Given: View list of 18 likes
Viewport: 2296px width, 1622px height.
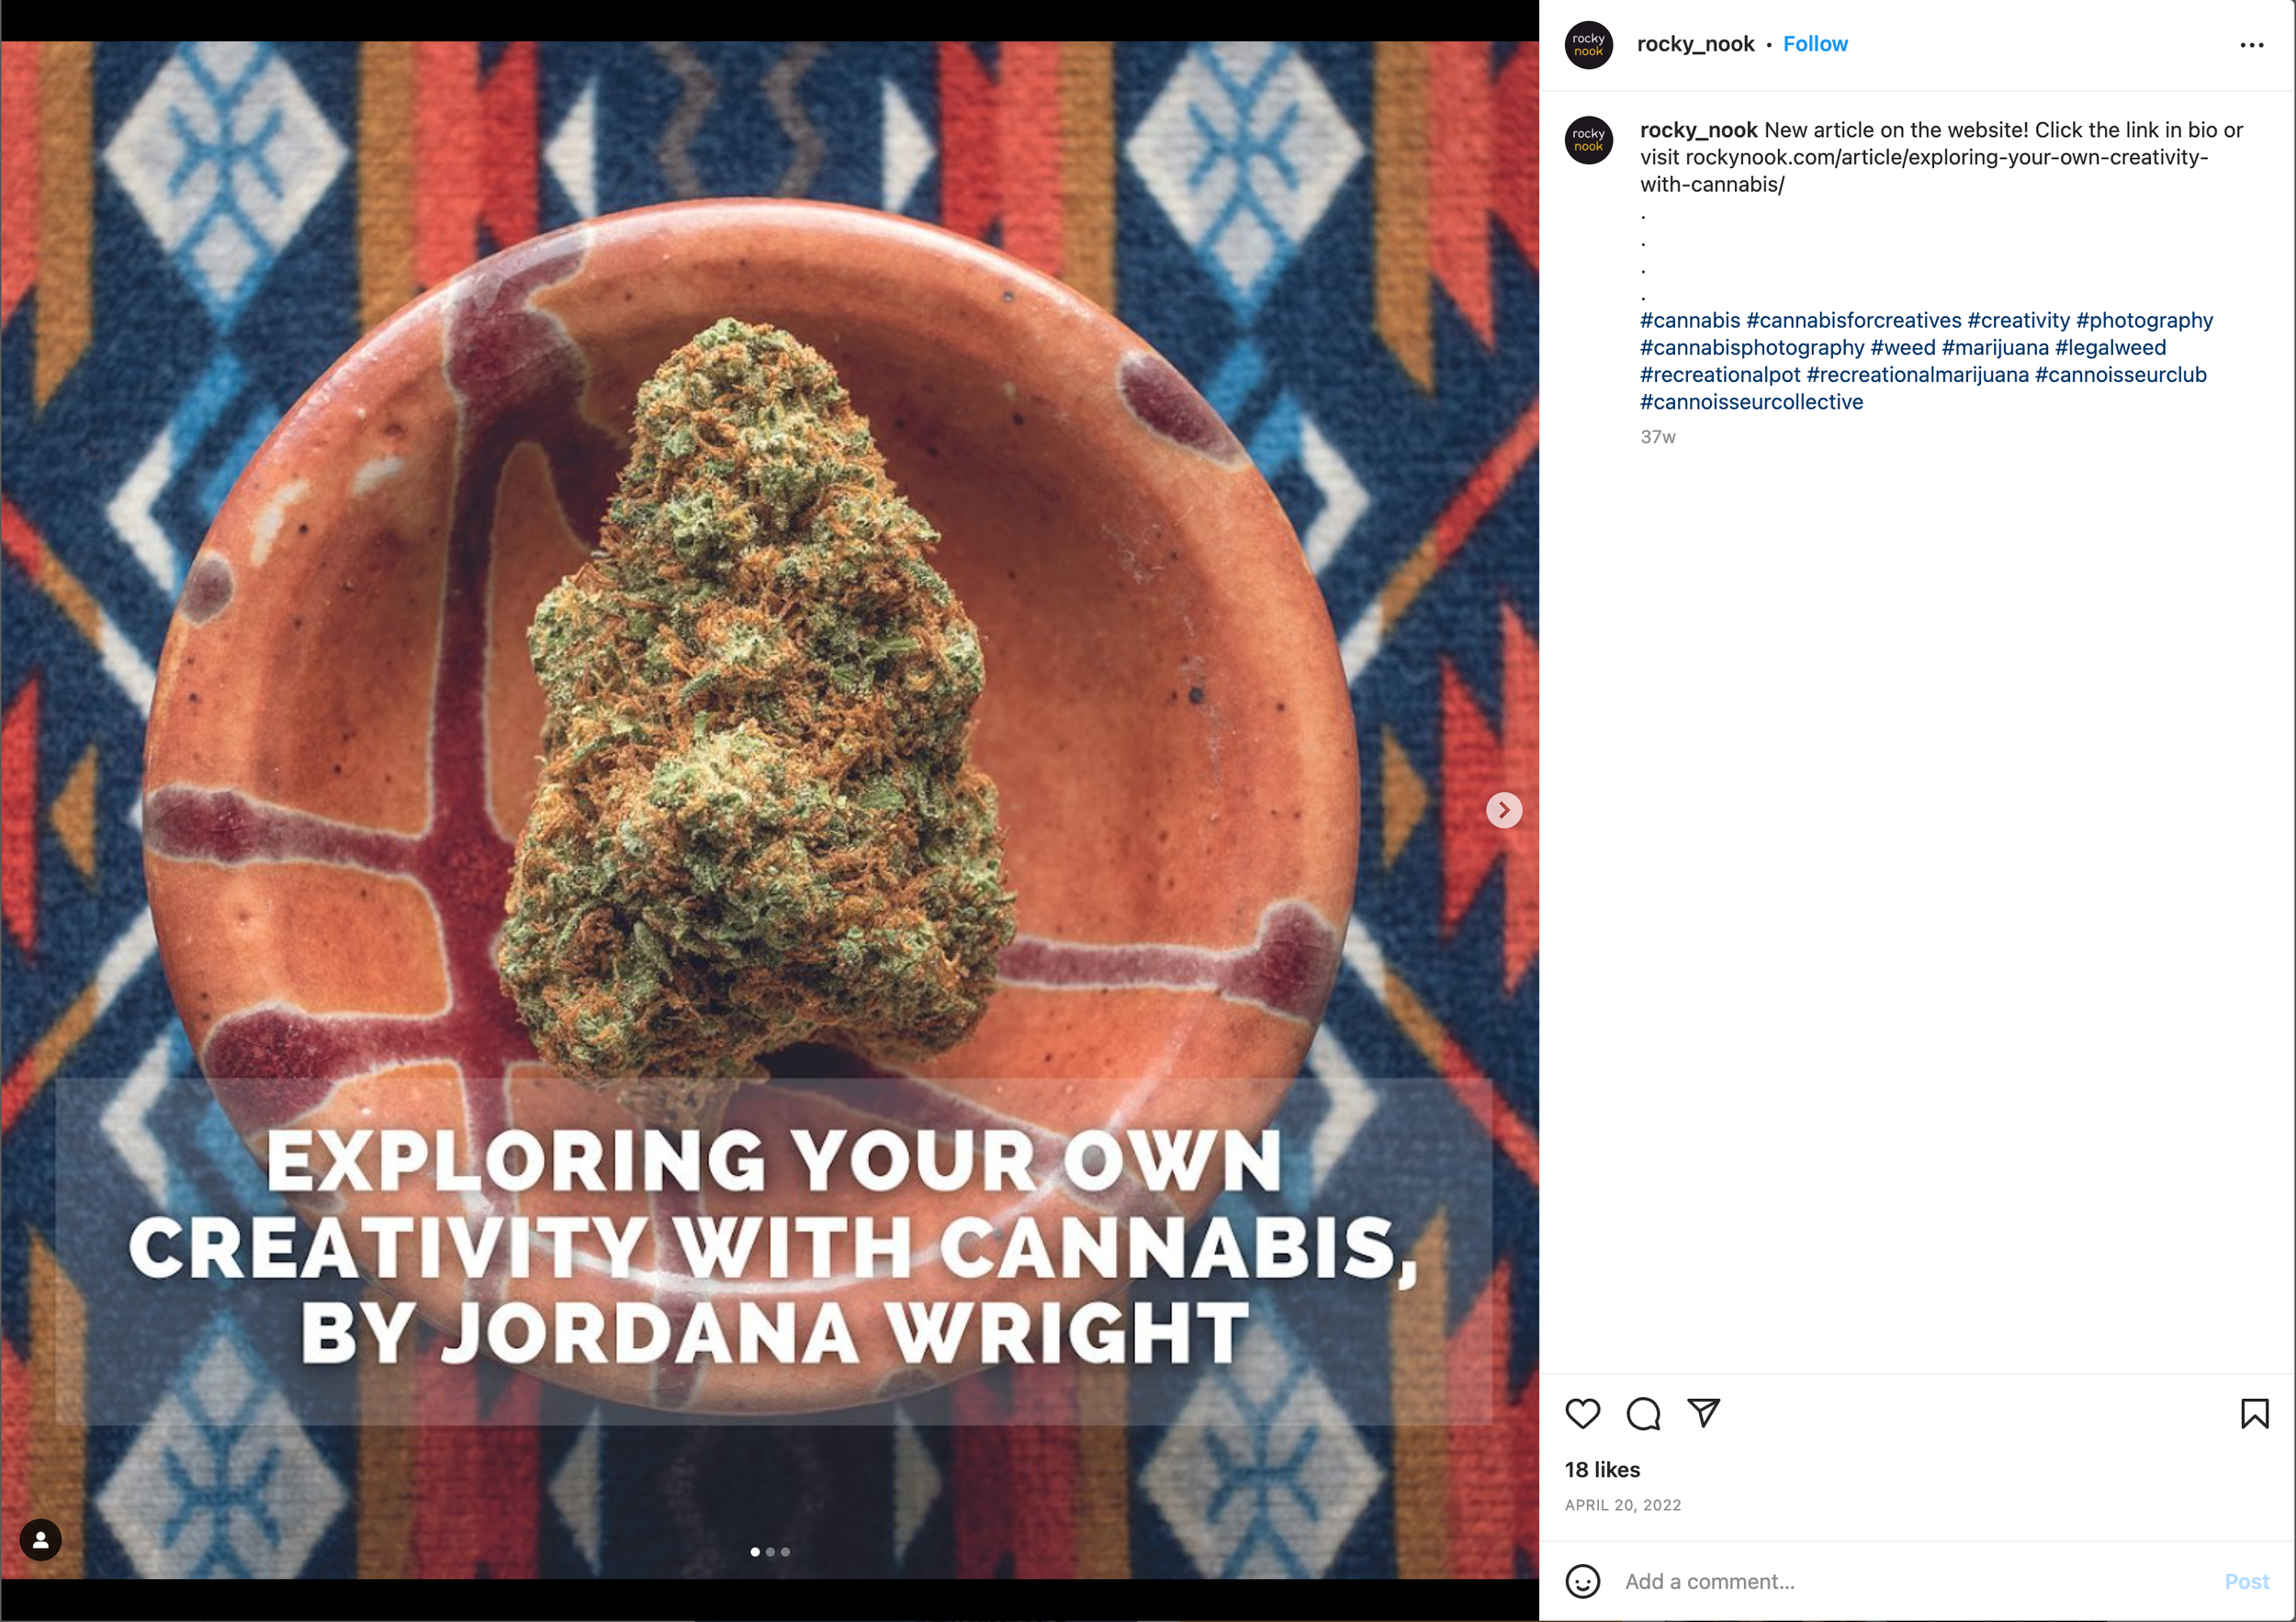Looking at the screenshot, I should tap(1602, 1469).
